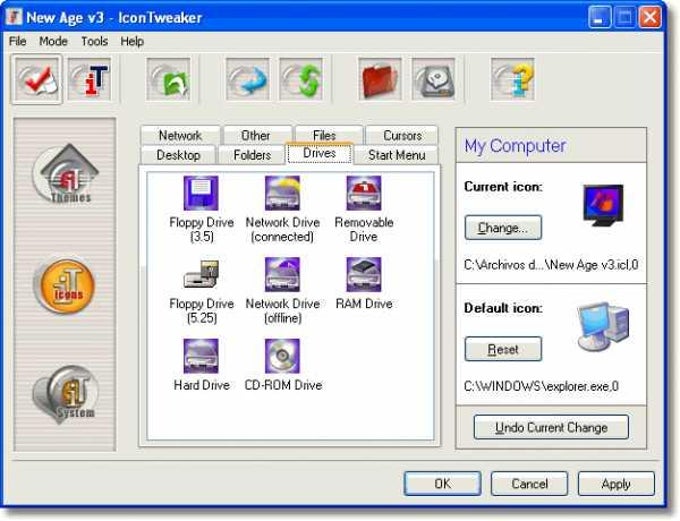Click the green curved-arrow page toolbar icon
The height and width of the screenshot is (521, 680).
tap(168, 79)
